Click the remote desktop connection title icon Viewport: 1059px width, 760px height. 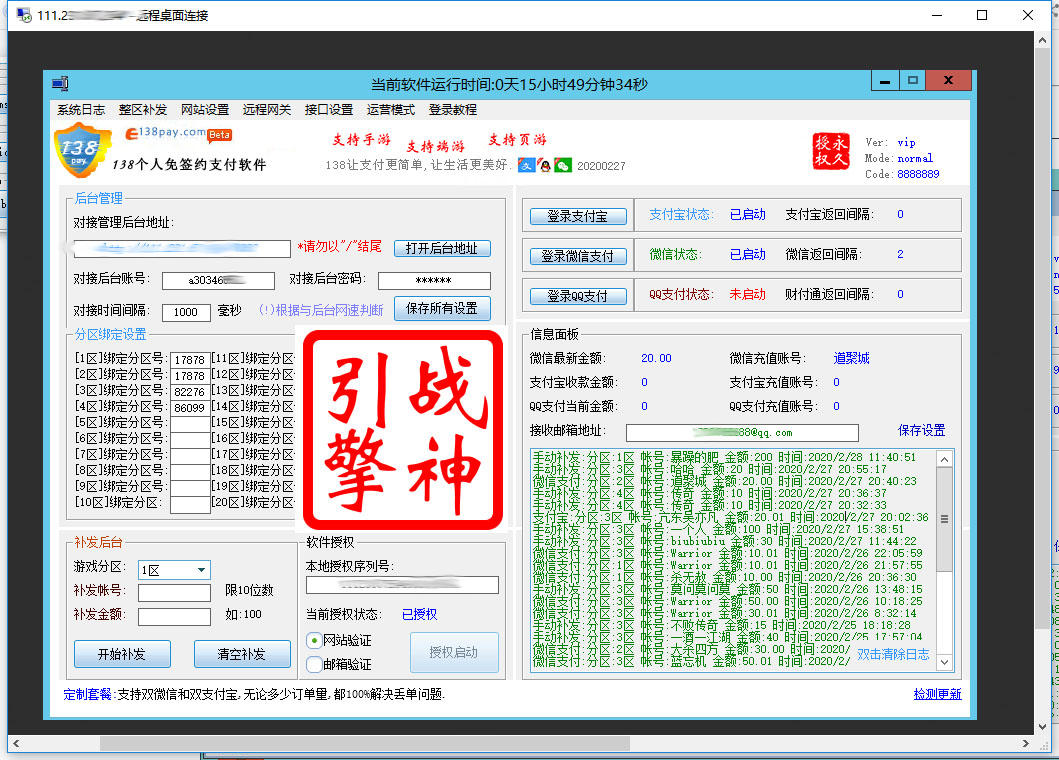point(23,16)
